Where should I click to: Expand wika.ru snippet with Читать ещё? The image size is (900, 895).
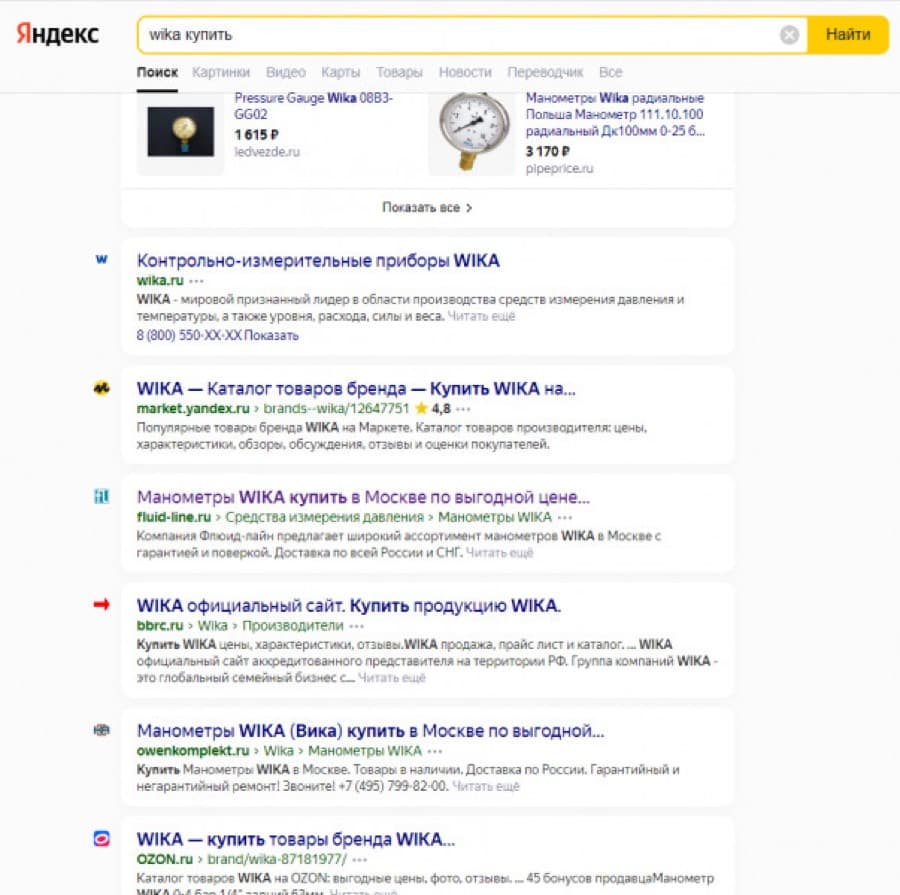point(481,316)
